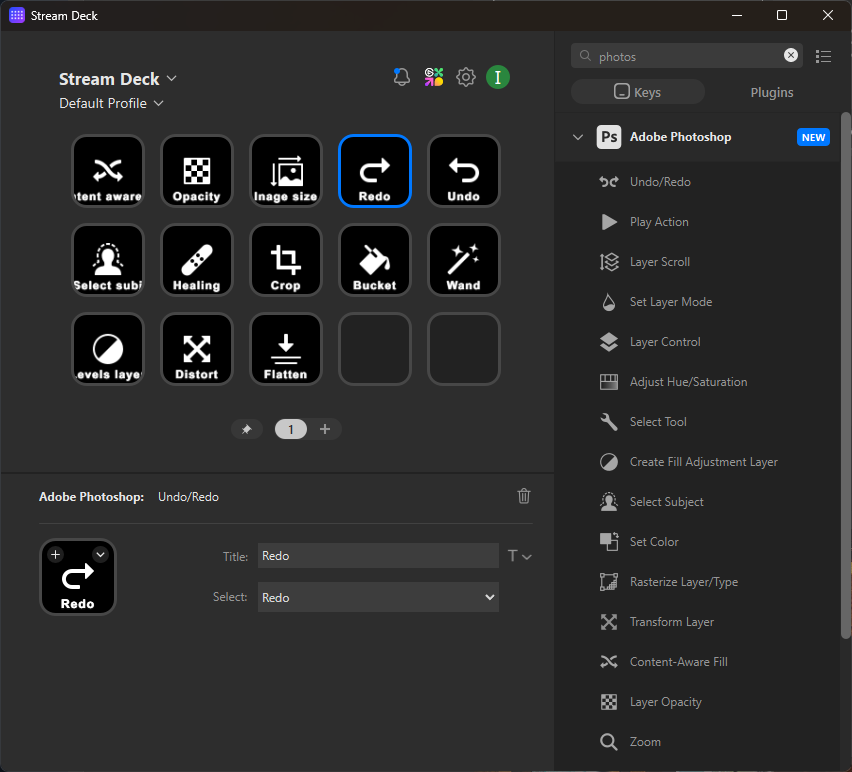Image resolution: width=852 pixels, height=772 pixels.
Task: Add a new page with the plus button
Action: (x=325, y=428)
